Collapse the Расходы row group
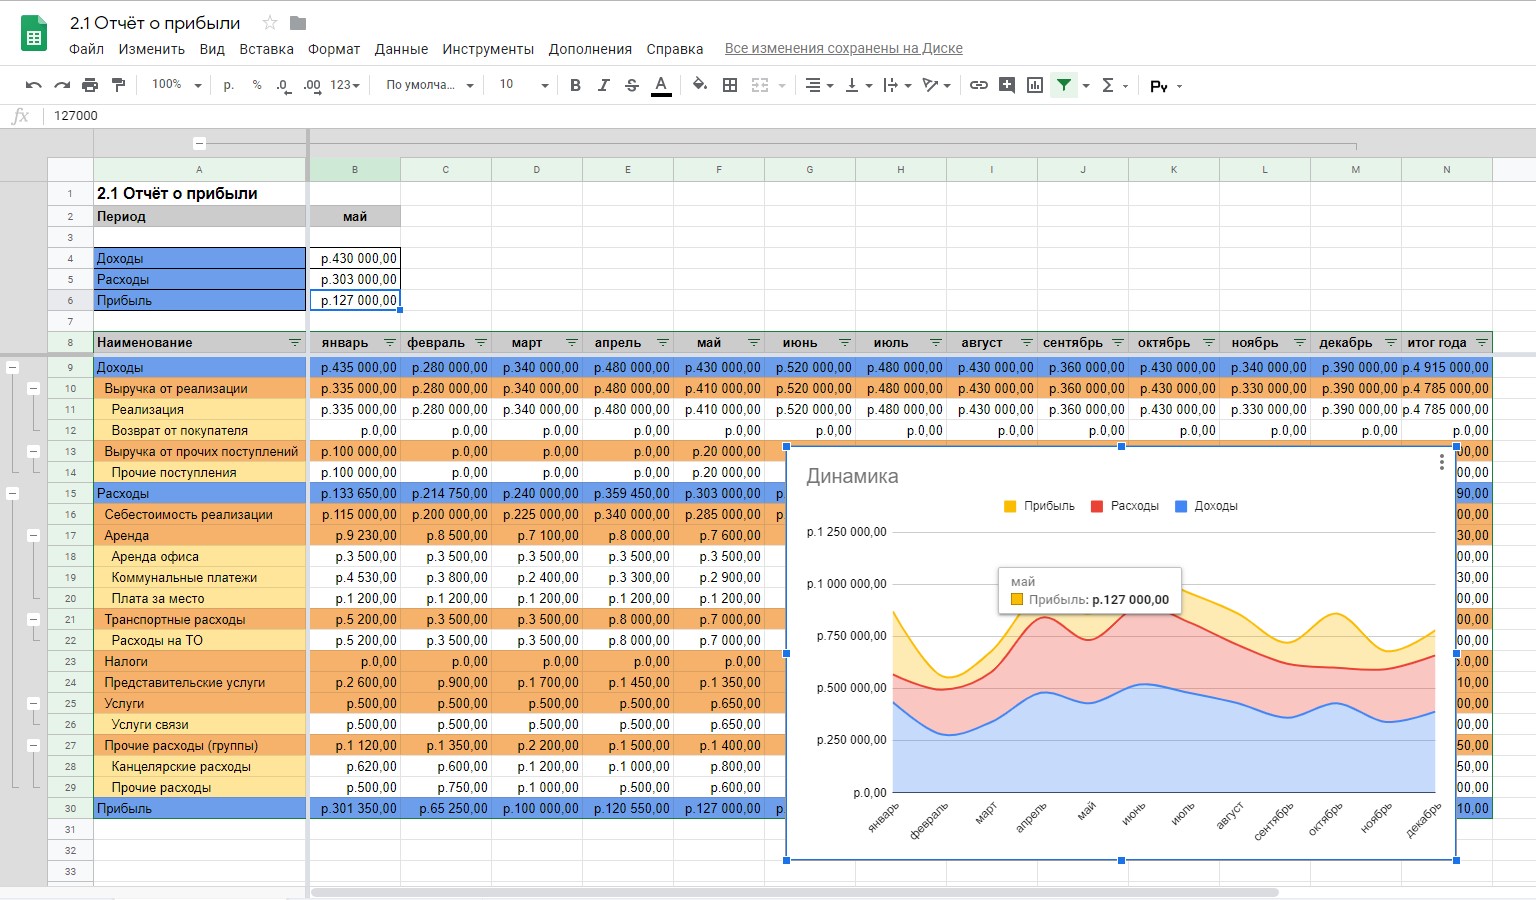This screenshot has width=1536, height=900. [13, 493]
